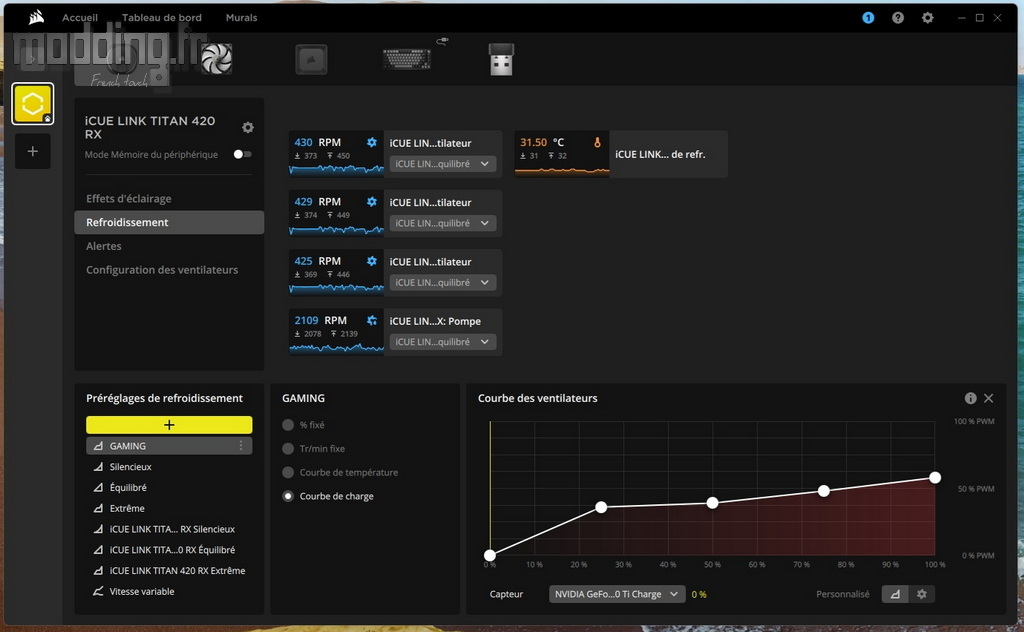The width and height of the screenshot is (1024, 632).
Task: Select the curve point at 25 % load
Action: [x=601, y=507]
